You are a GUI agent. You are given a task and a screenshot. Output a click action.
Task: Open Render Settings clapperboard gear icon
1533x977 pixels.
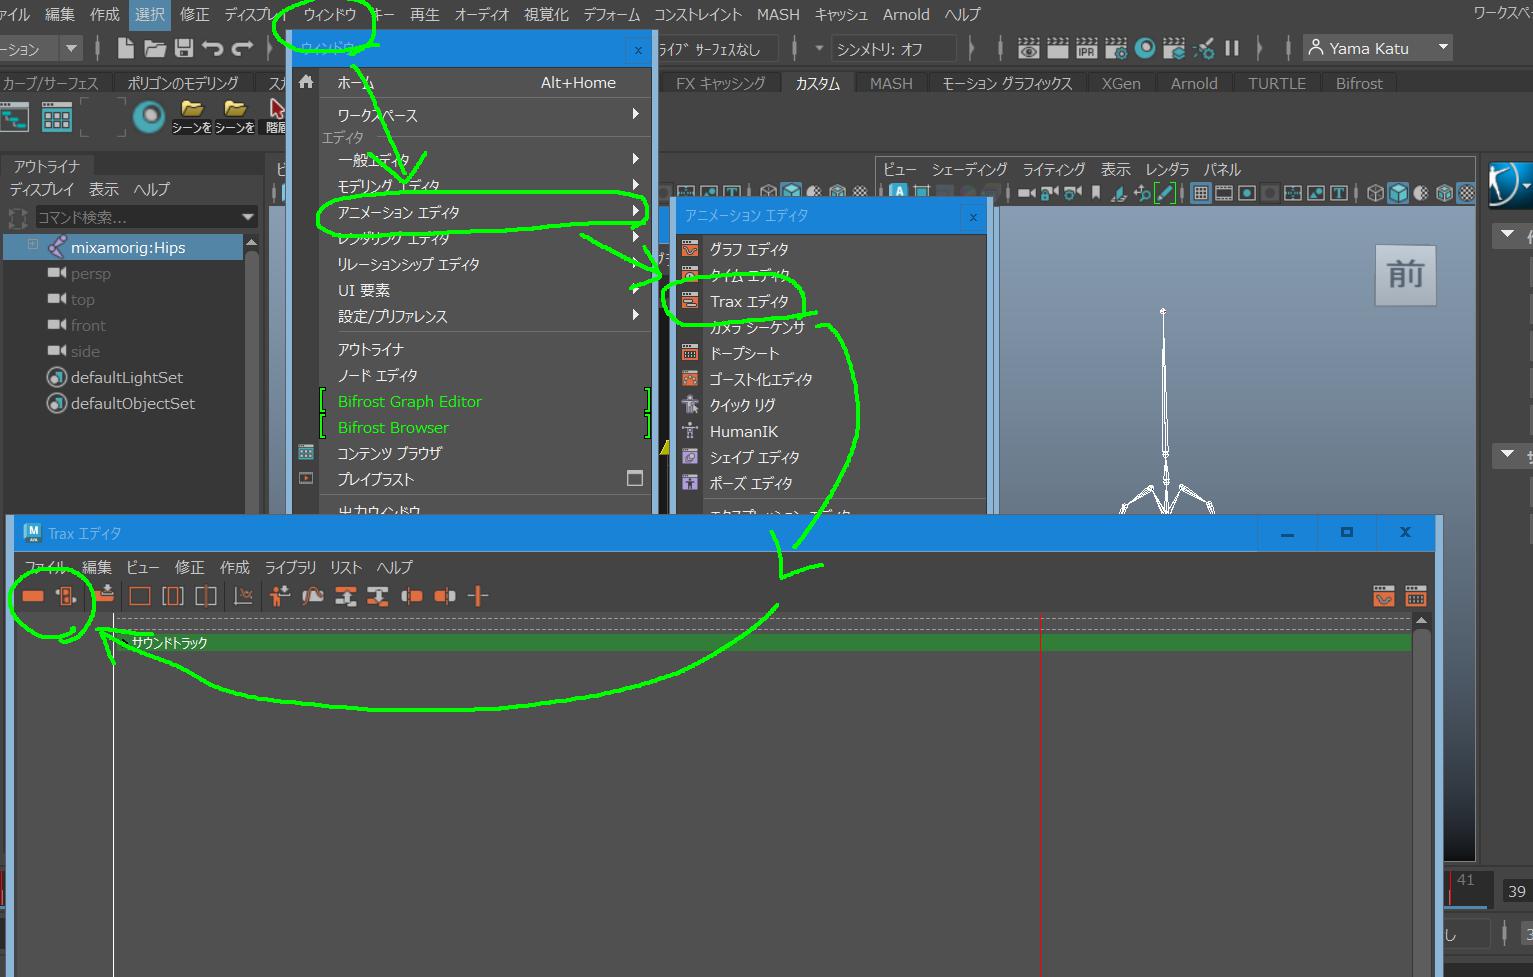(x=1116, y=48)
